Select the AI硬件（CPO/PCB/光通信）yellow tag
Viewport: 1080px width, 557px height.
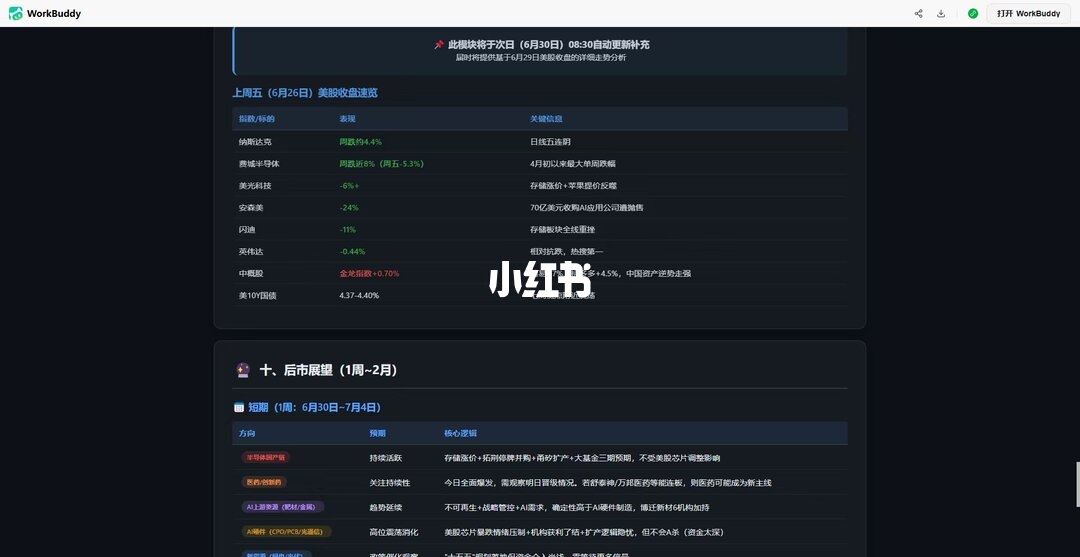[286, 532]
